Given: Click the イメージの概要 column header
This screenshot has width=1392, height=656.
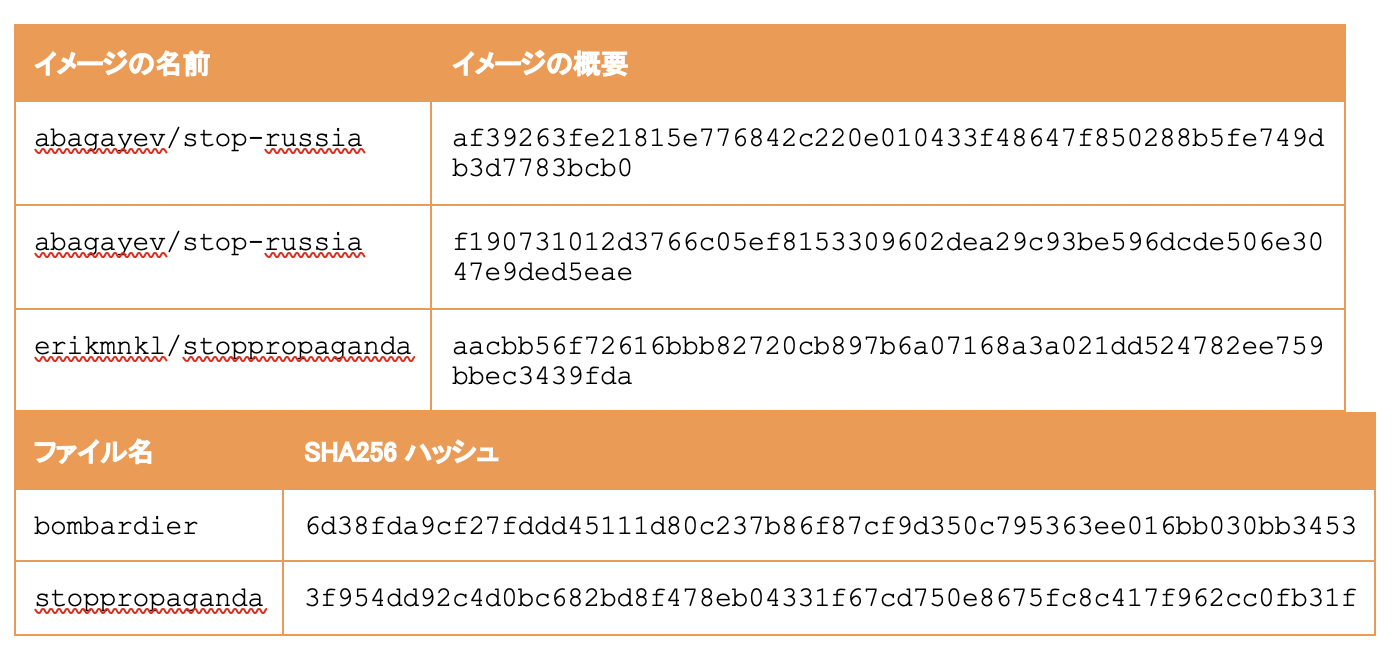Looking at the screenshot, I should pyautogui.click(x=540, y=64).
